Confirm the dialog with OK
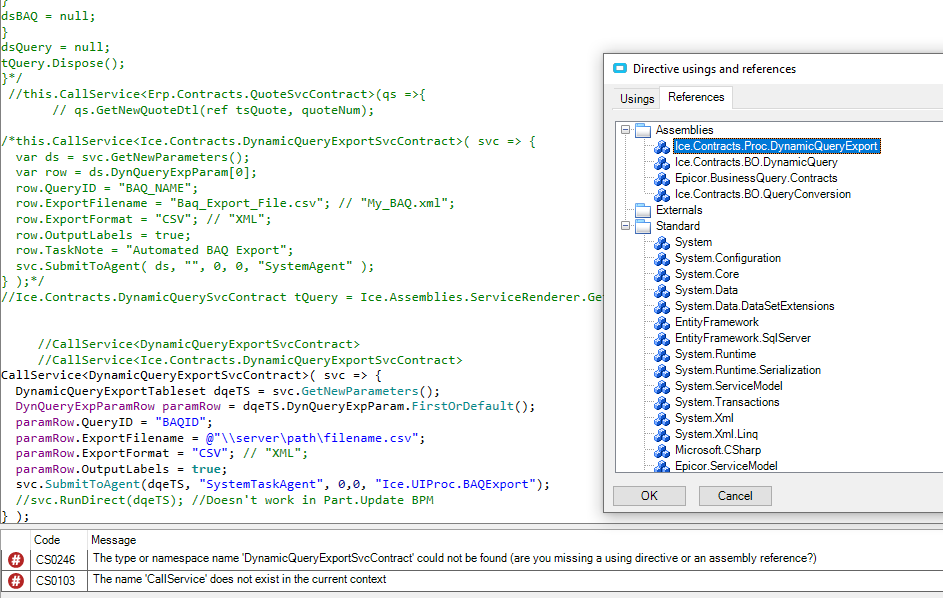This screenshot has height=598, width=943. click(649, 496)
